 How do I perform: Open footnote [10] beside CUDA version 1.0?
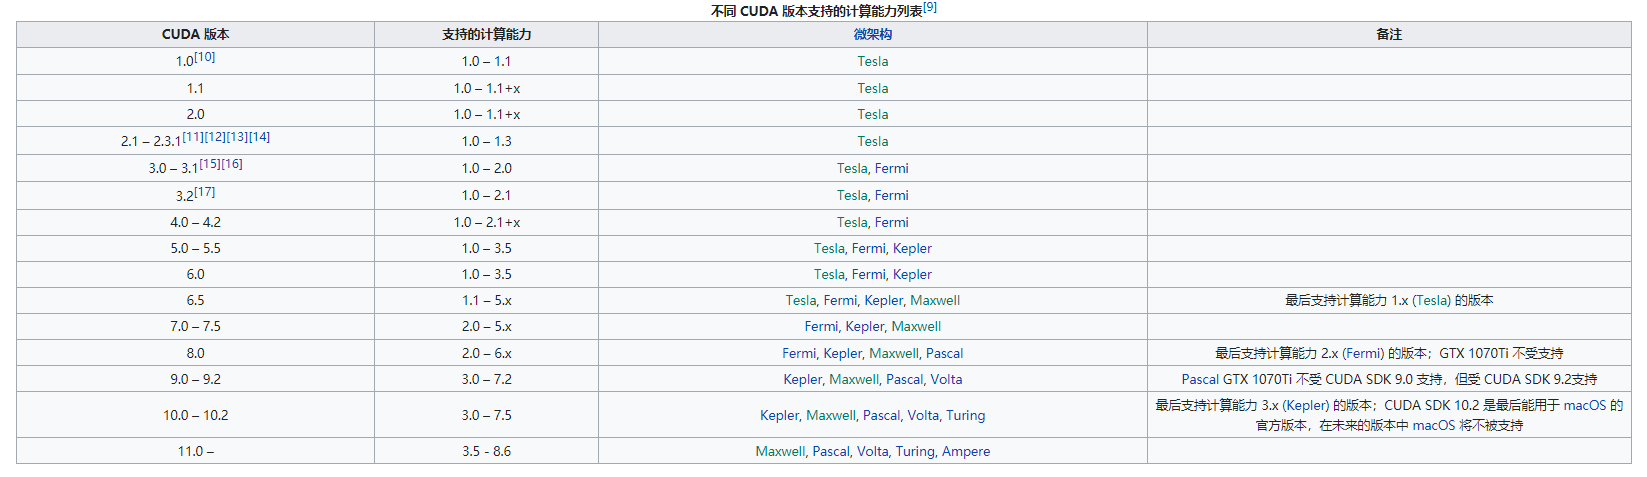click(x=205, y=57)
